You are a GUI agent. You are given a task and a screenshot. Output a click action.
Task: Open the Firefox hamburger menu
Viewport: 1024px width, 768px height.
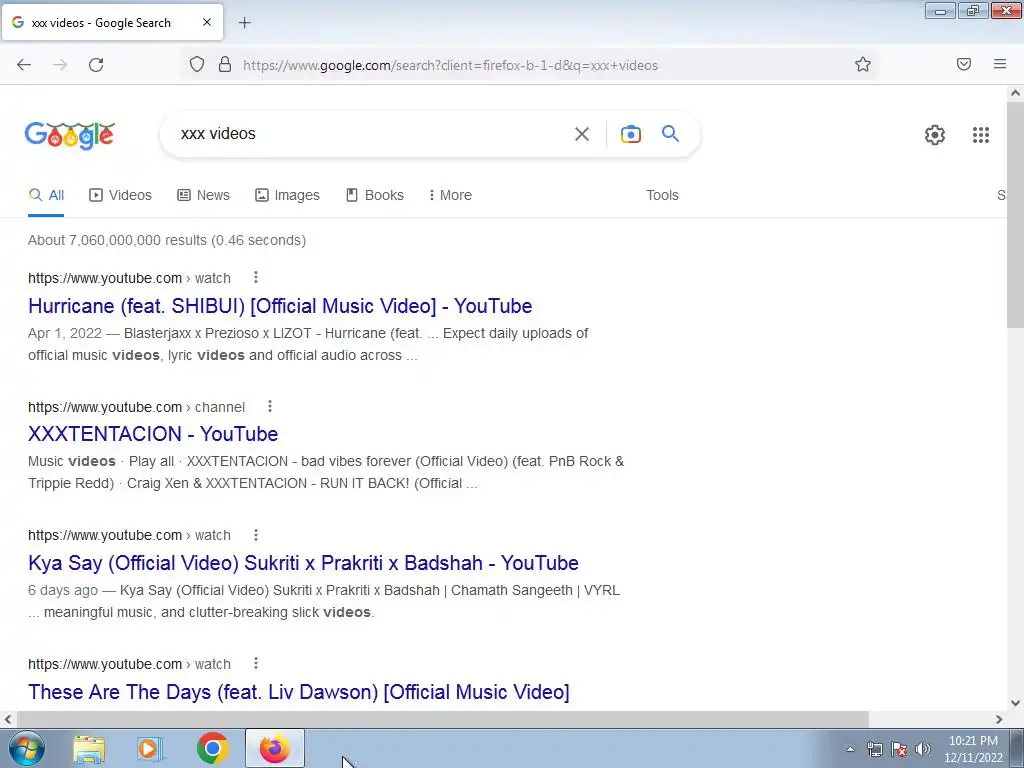coord(1000,64)
